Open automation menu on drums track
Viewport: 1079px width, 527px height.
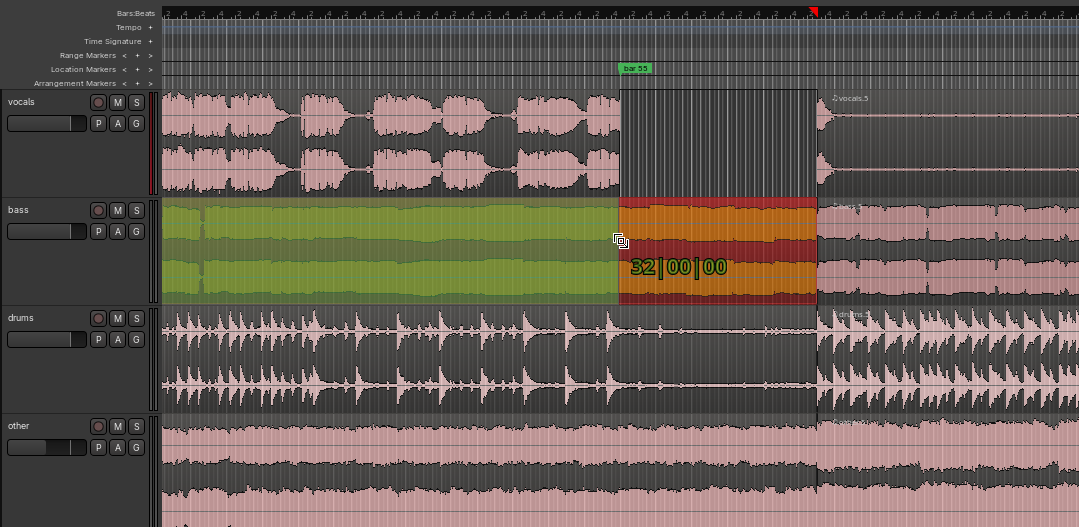pyautogui.click(x=118, y=340)
